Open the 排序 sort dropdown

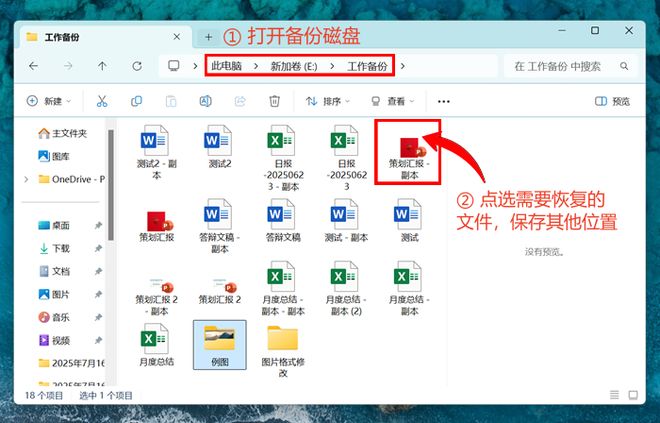(328, 101)
